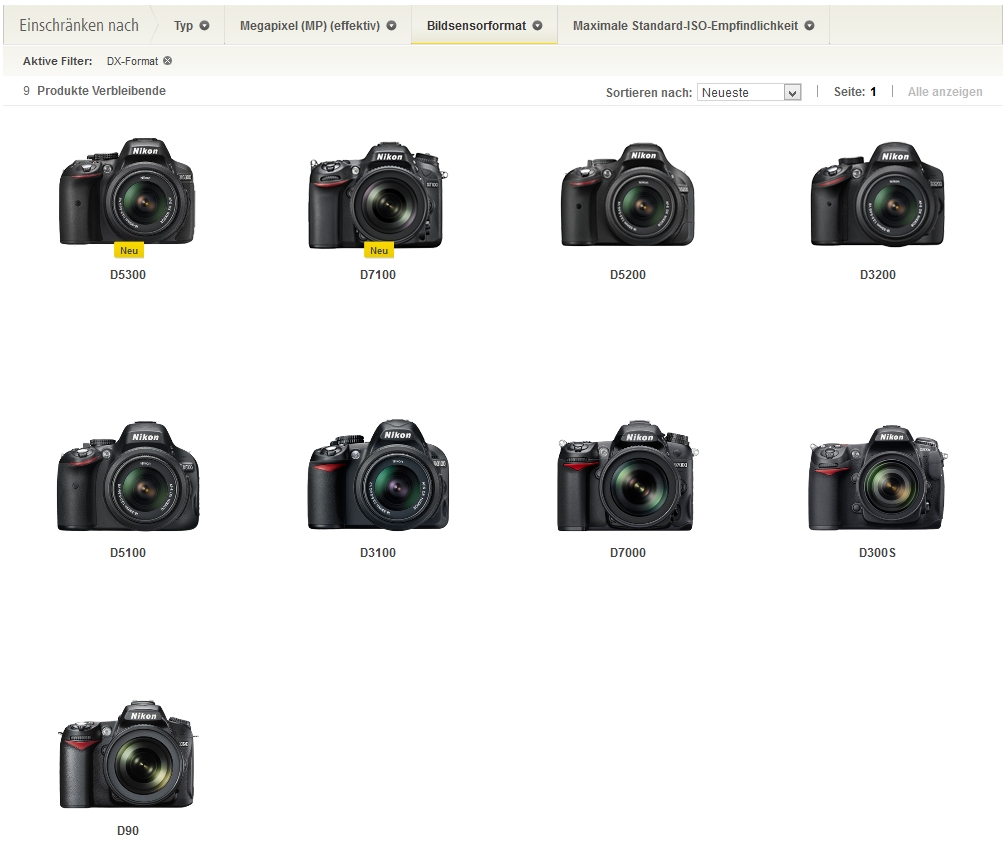Open the D7000 camera image

point(627,476)
